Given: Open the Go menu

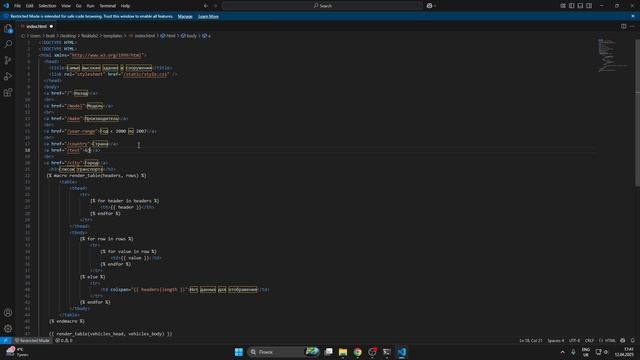Looking at the screenshot, I should pos(78,6).
